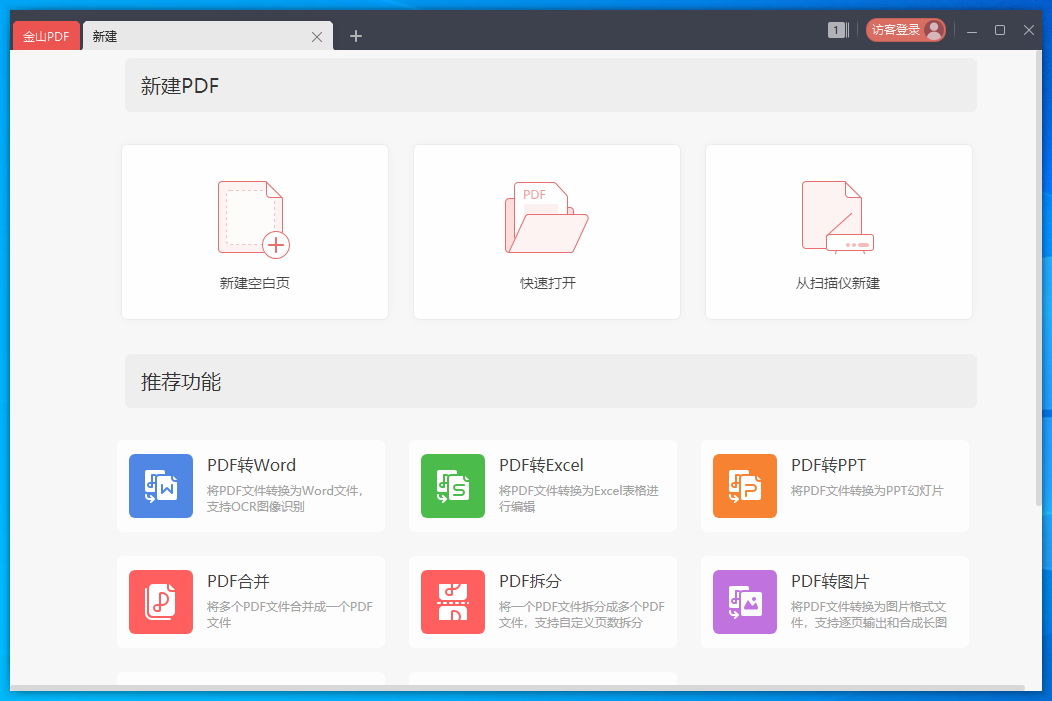
Task: Click the 从扫描仪新建 scanner icon
Action: tap(838, 217)
